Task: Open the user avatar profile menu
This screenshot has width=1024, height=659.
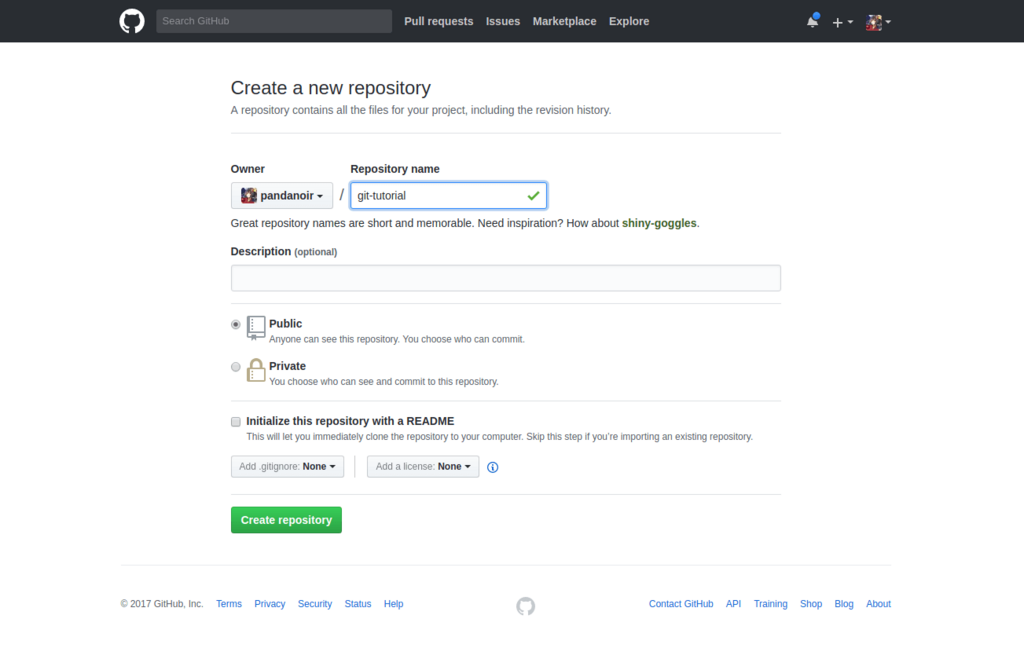Action: click(x=878, y=22)
